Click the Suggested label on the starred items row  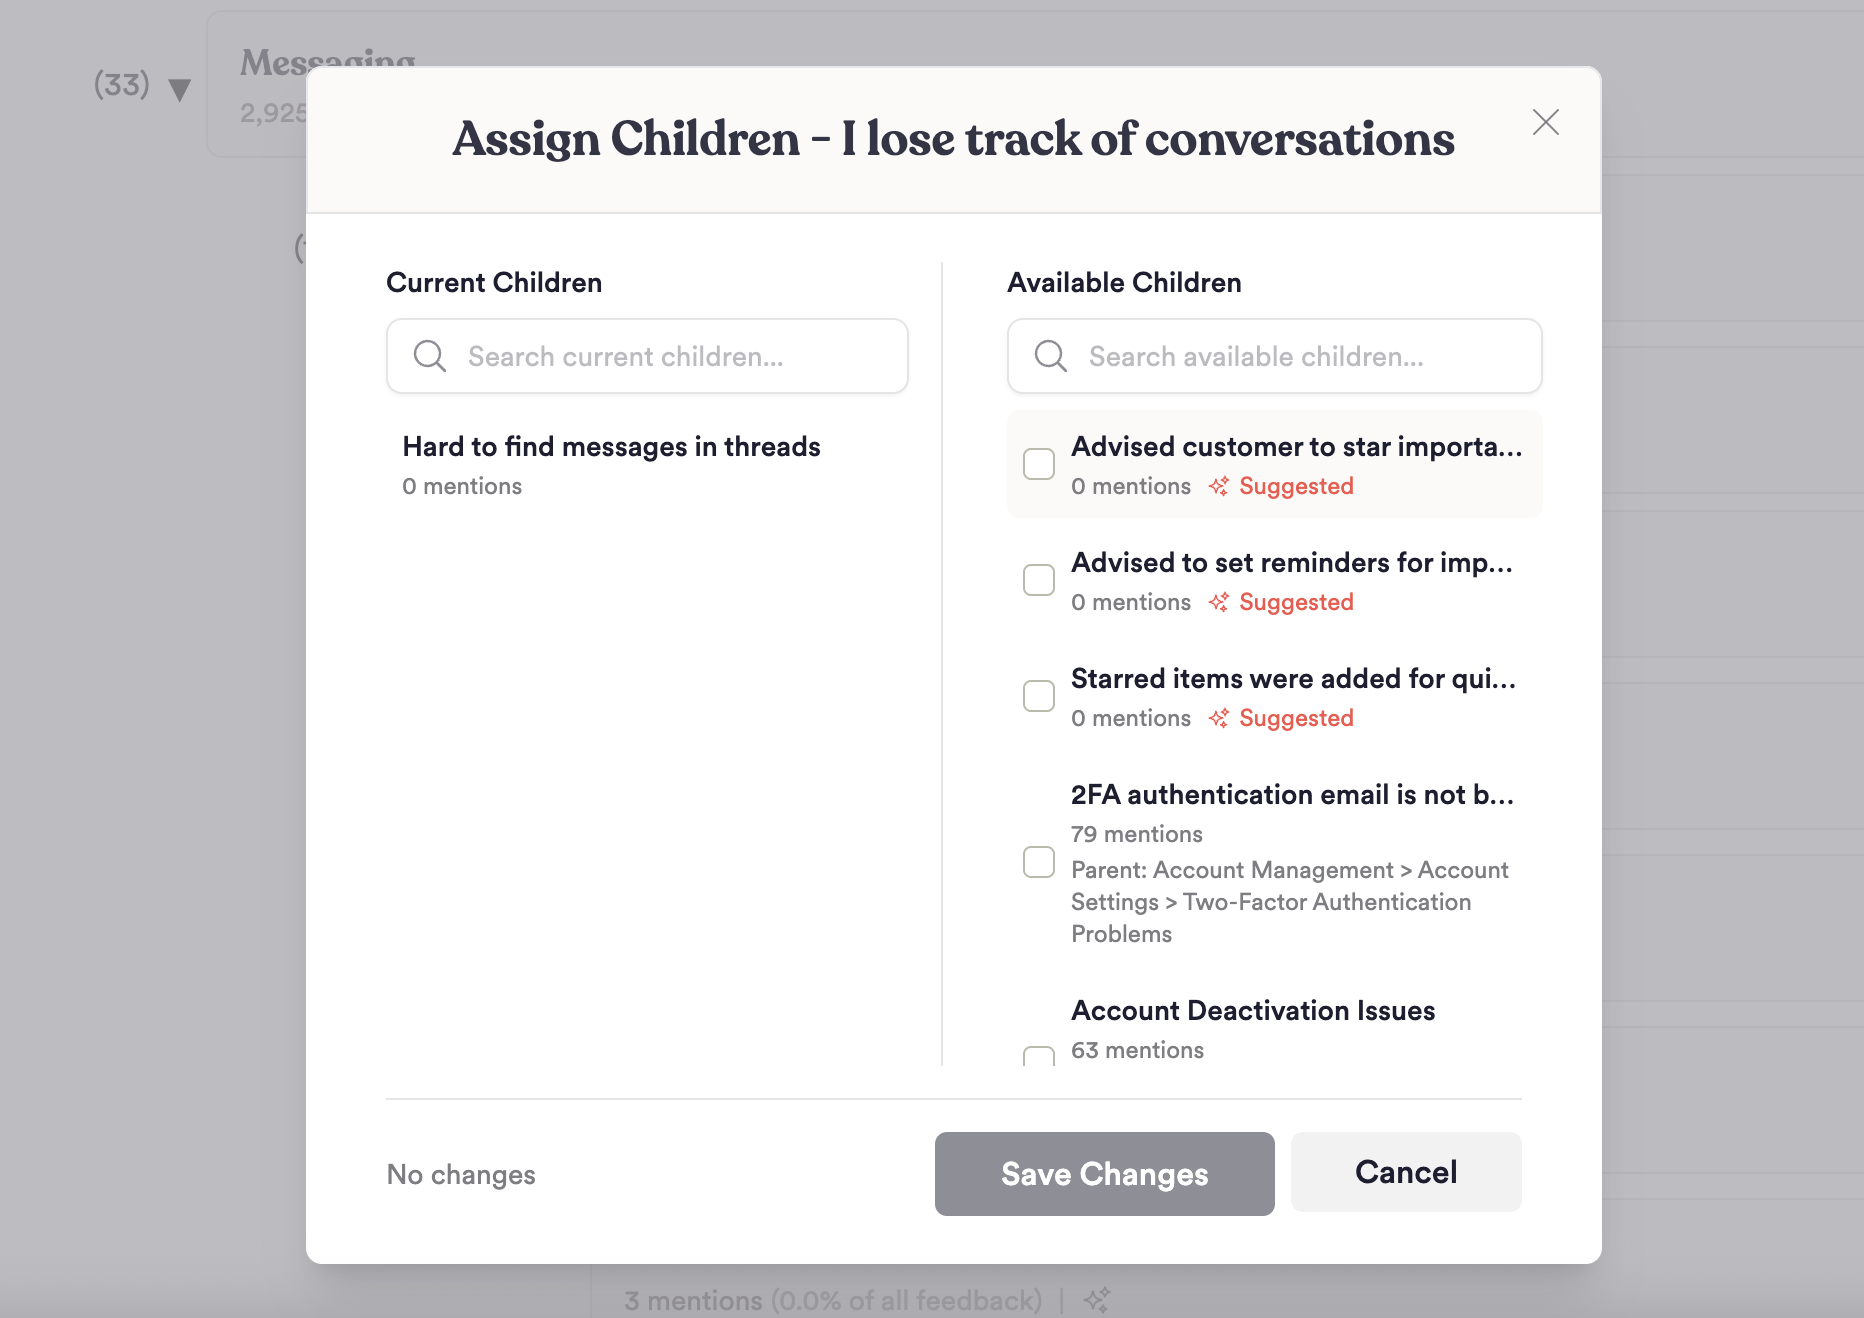tap(1296, 718)
